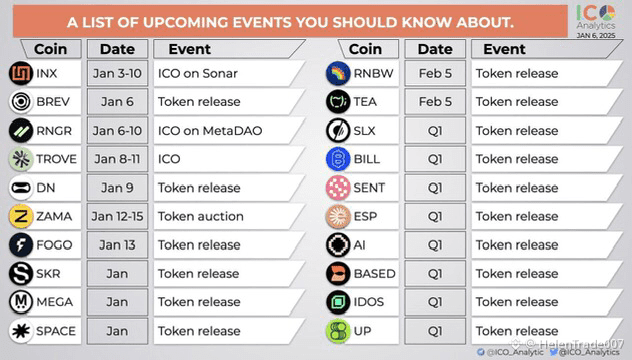Click the orange title banner
The height and width of the screenshot is (360, 632).
[290, 22]
